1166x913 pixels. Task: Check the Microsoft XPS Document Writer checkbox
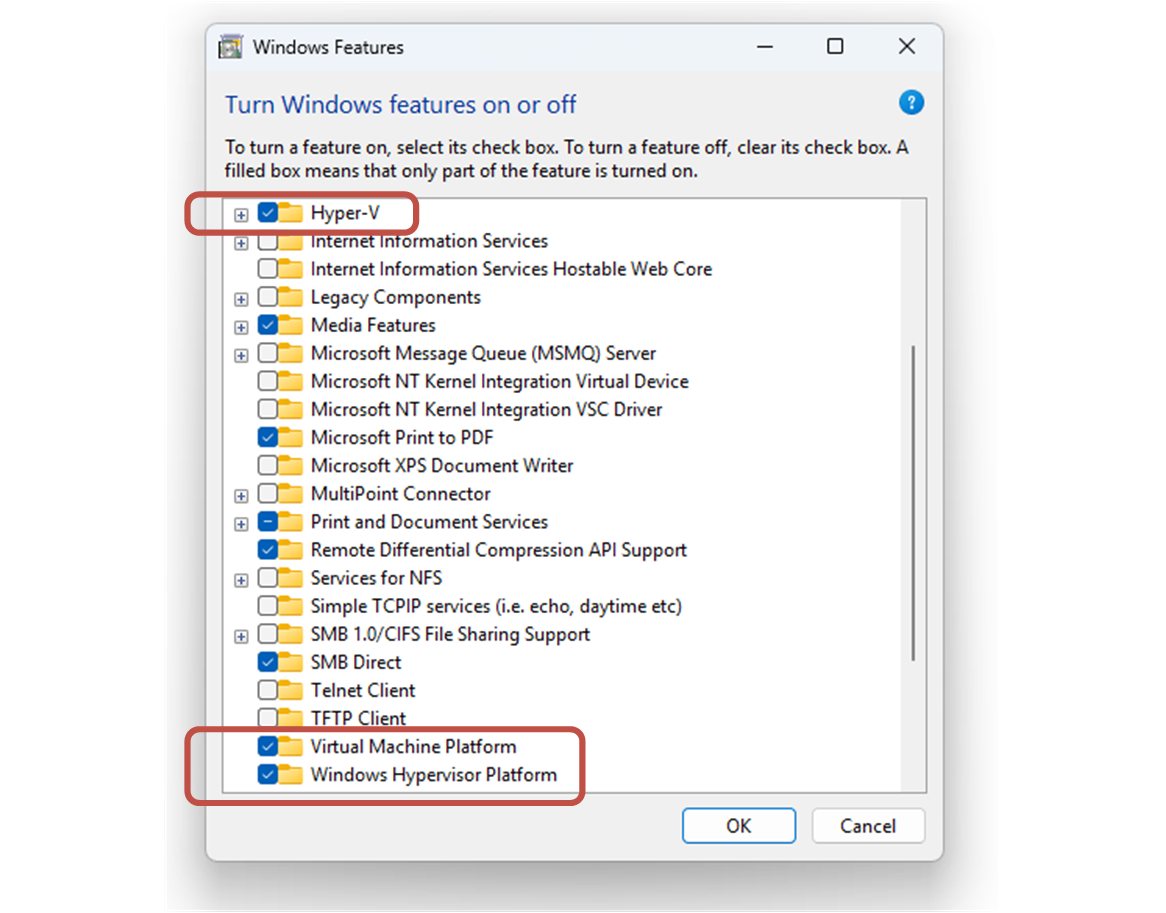[268, 465]
